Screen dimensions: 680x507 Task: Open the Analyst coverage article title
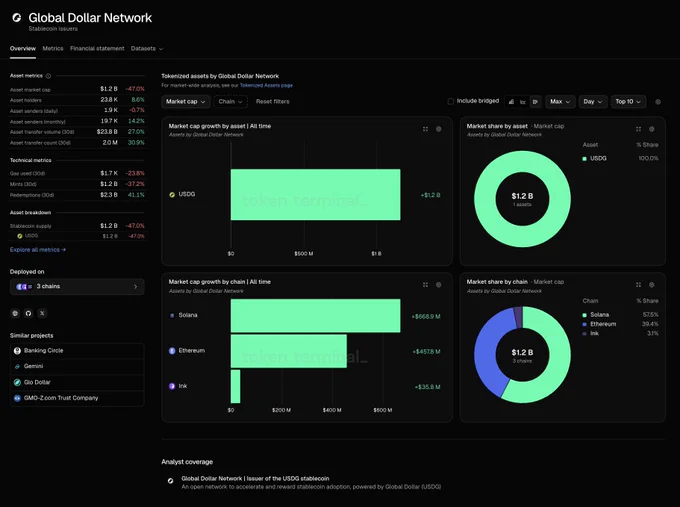coord(255,478)
